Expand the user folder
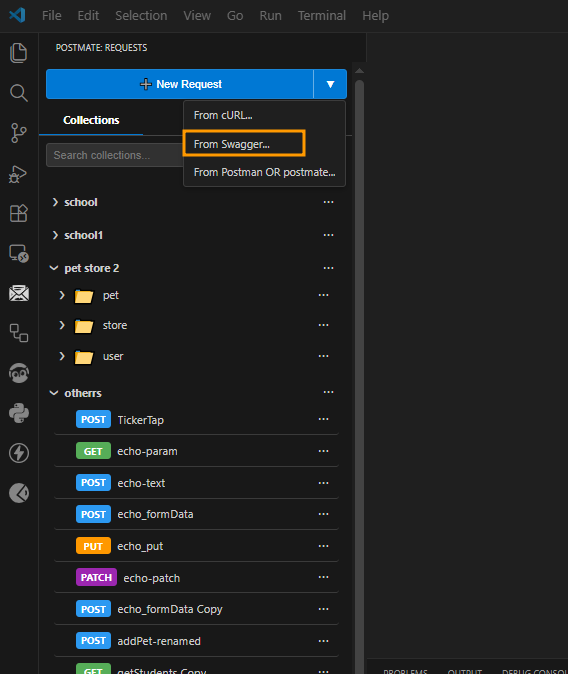568x674 pixels. pyautogui.click(x=62, y=356)
